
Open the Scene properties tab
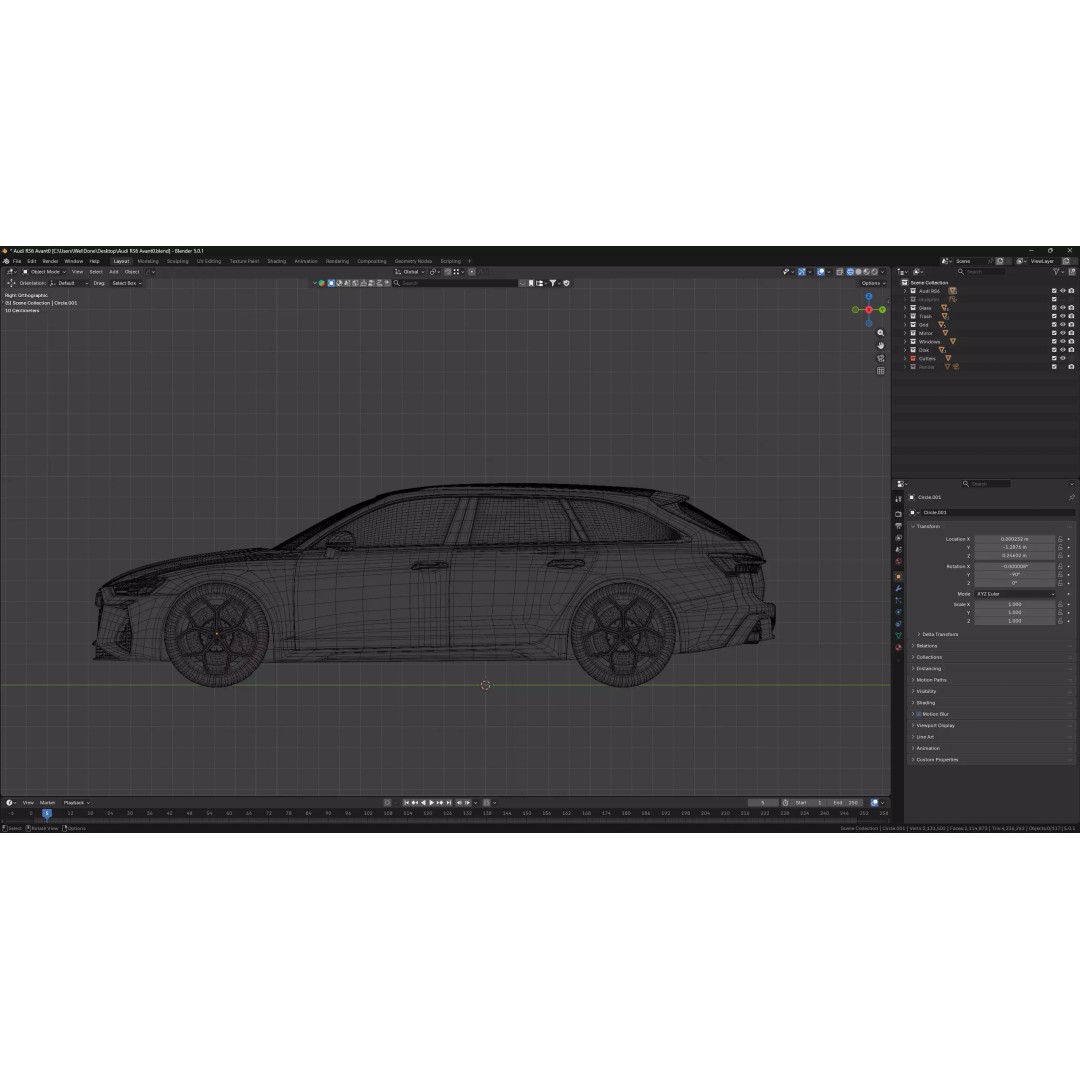click(898, 550)
